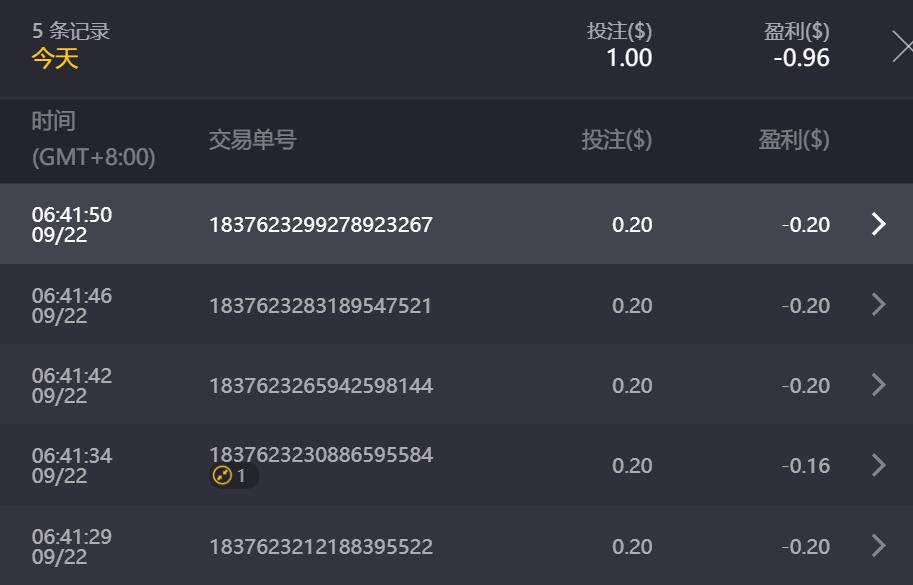Click the 投注($) table column header
Image resolution: width=913 pixels, height=585 pixels.
[x=616, y=140]
